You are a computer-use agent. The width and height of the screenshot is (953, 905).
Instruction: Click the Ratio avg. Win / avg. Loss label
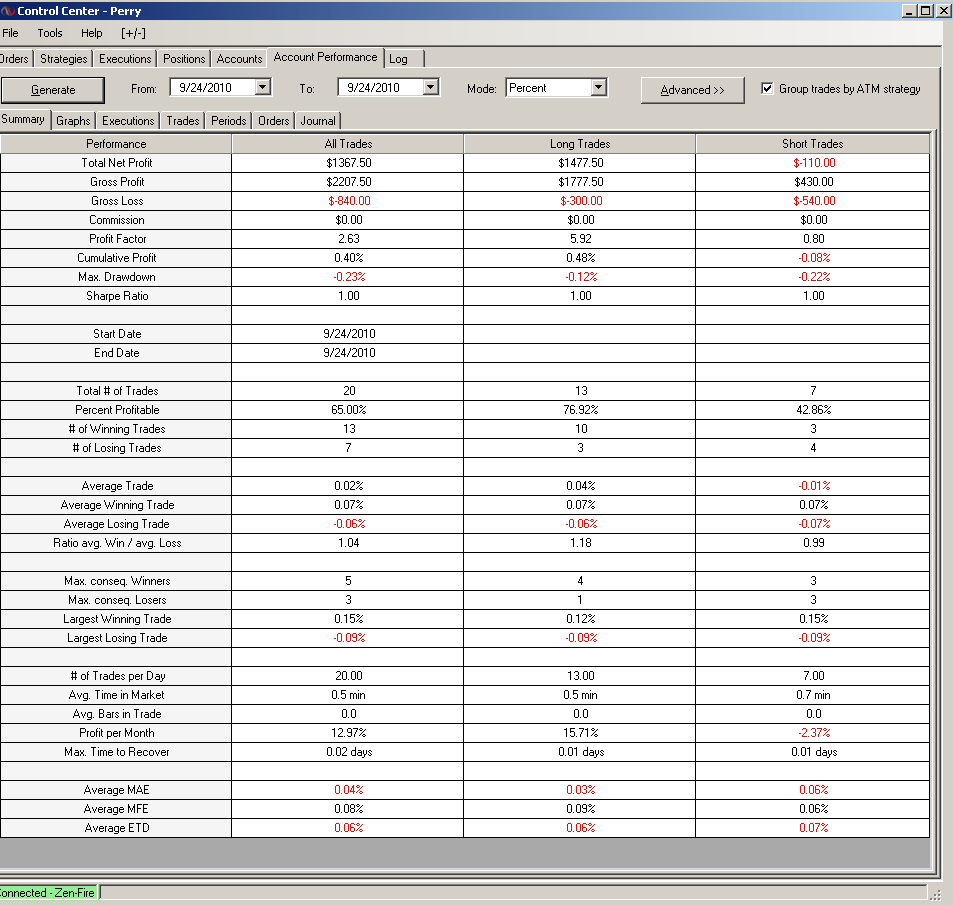(117, 543)
